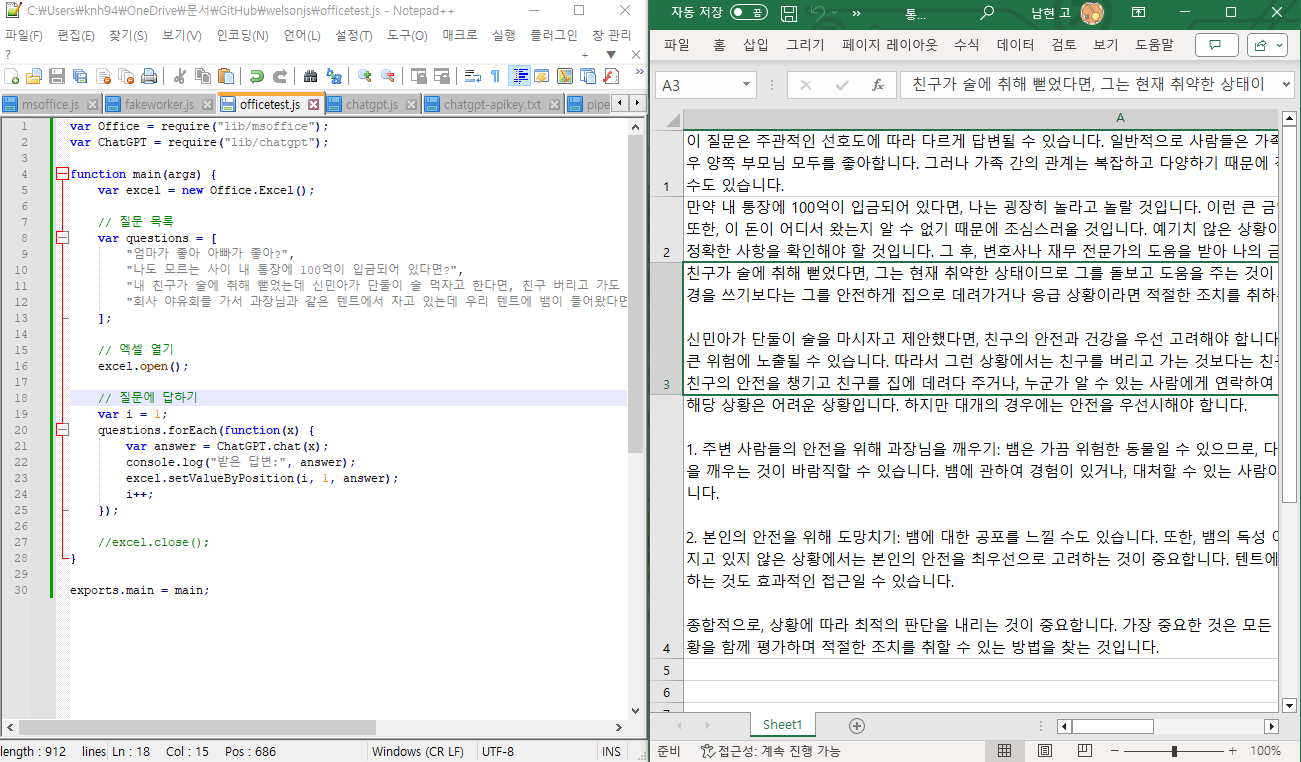This screenshot has width=1301, height=762.
Task: Switch to the fakeworker.js tab
Action: (x=159, y=104)
